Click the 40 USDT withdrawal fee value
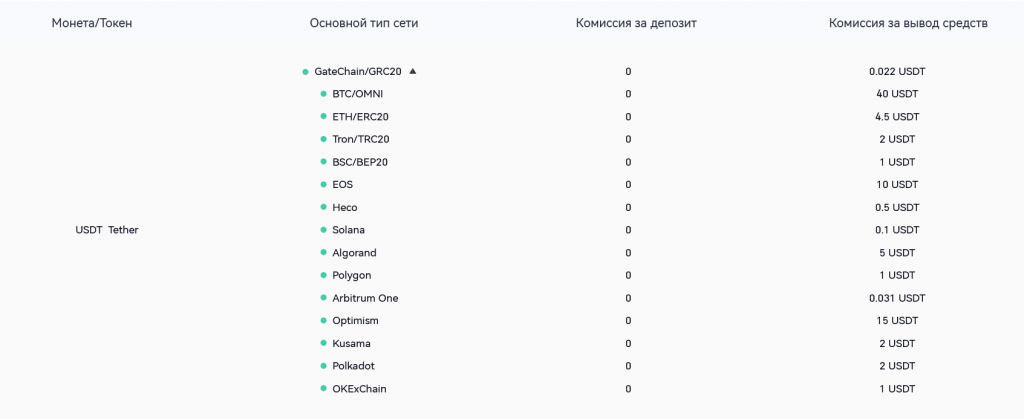This screenshot has height=419, width=1024. (896, 94)
